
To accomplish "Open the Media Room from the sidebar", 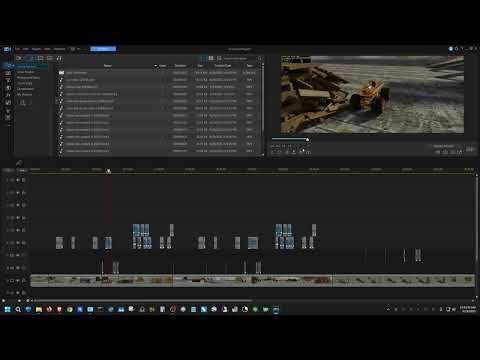I will pos(8,66).
